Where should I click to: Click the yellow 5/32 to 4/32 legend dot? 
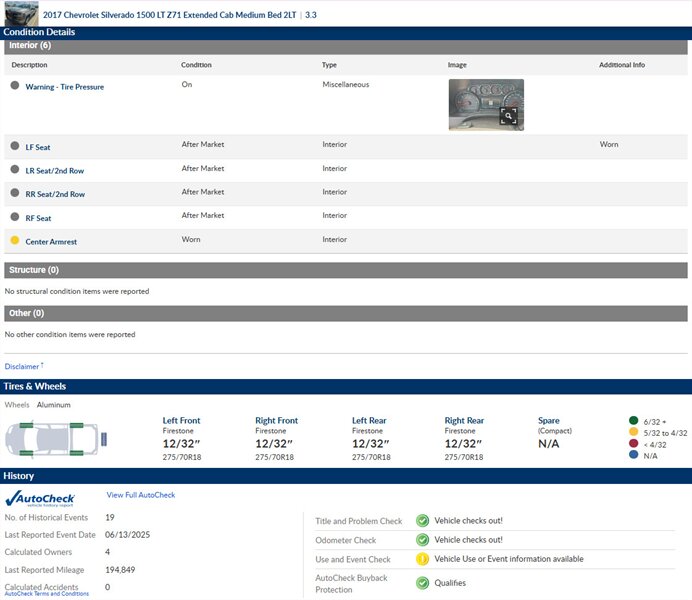633,431
